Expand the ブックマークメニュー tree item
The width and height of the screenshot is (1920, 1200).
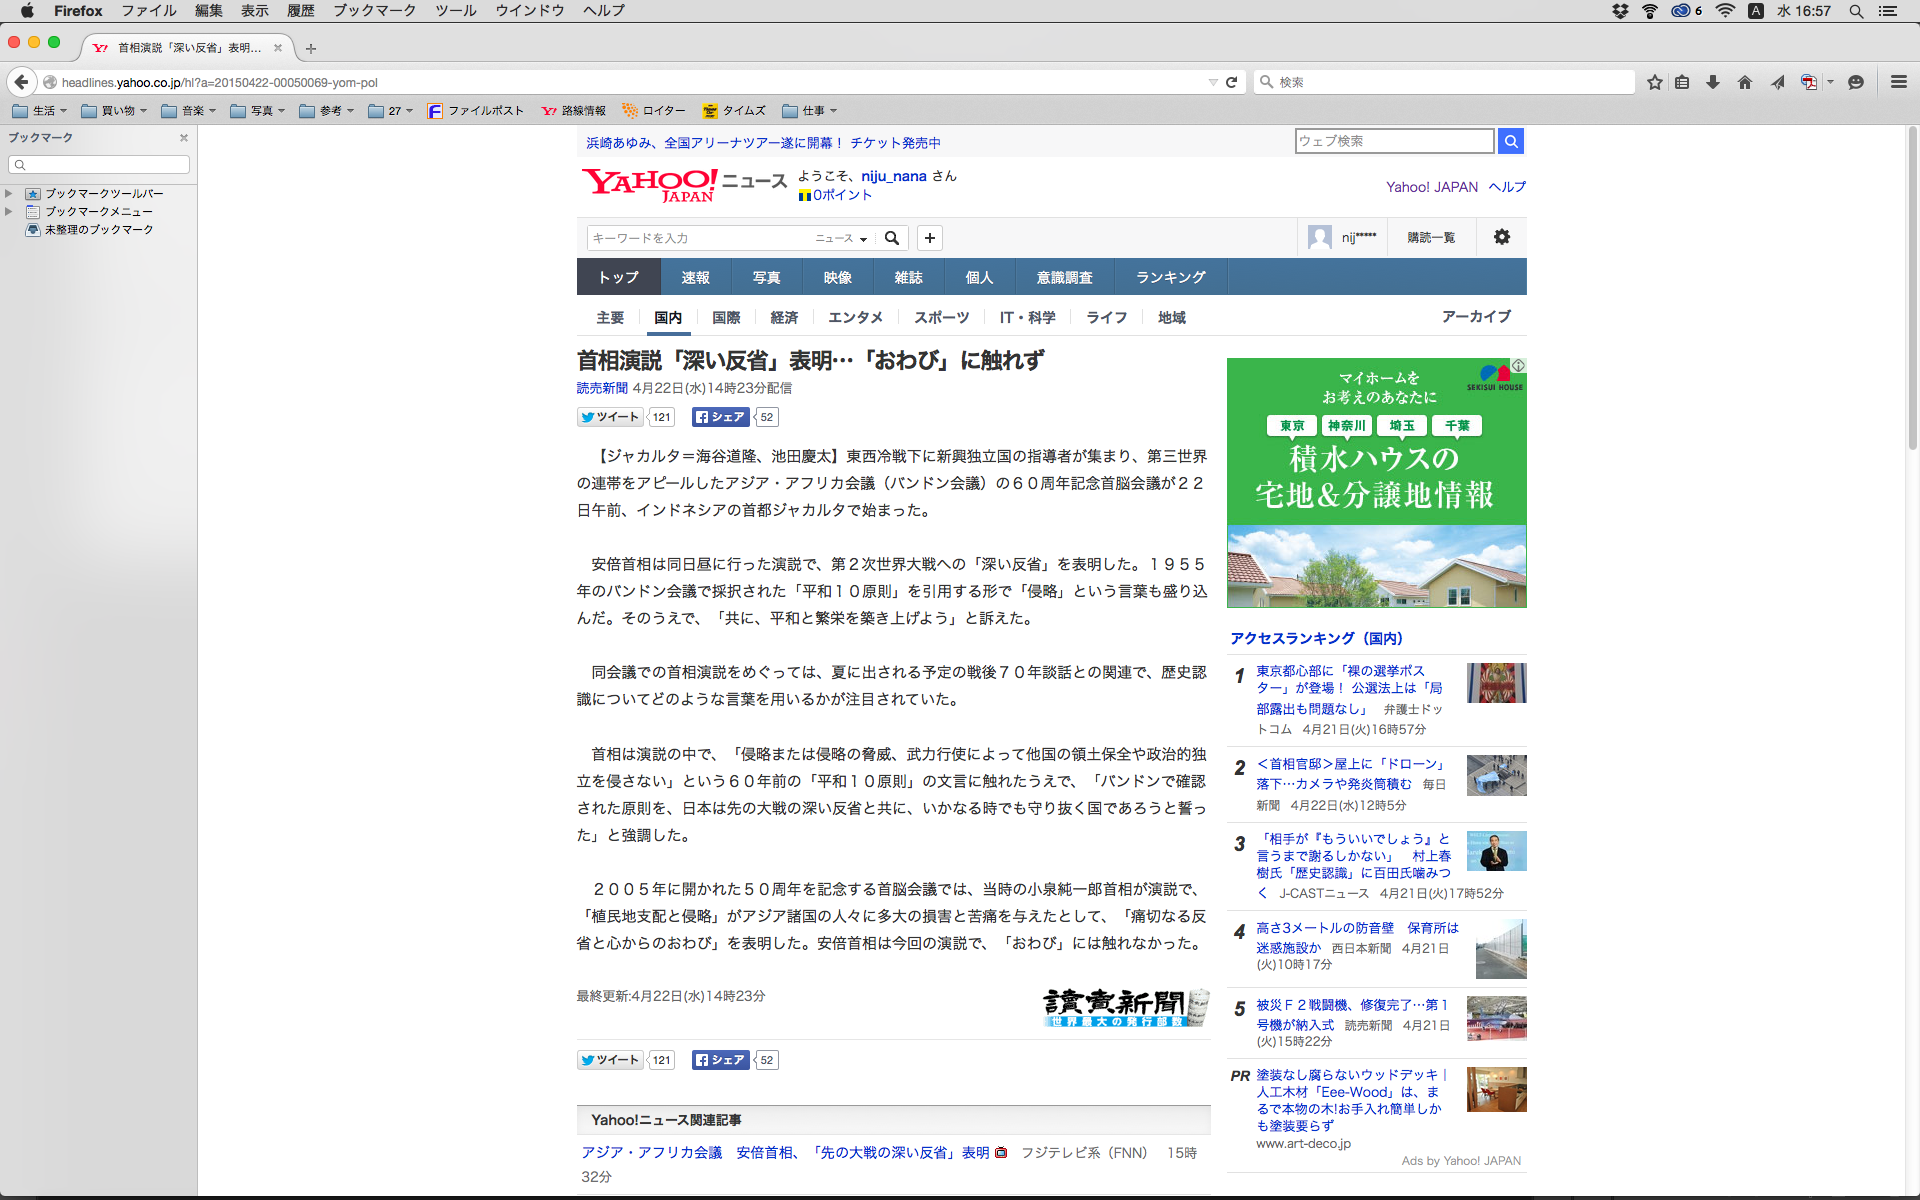[9, 211]
